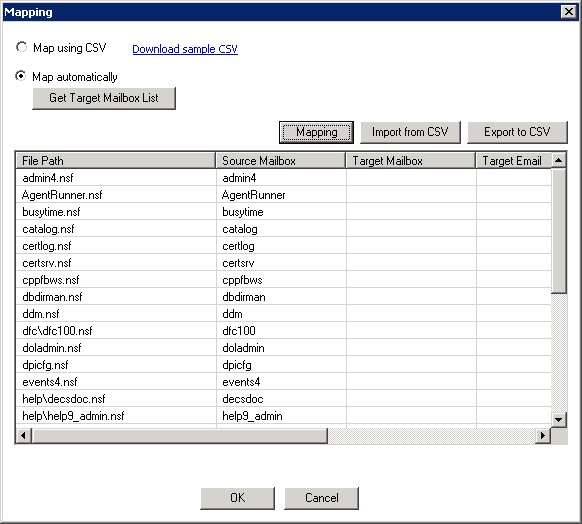Select the Map automatically radio button
Viewport: 582px width, 524px height.
tap(21, 76)
